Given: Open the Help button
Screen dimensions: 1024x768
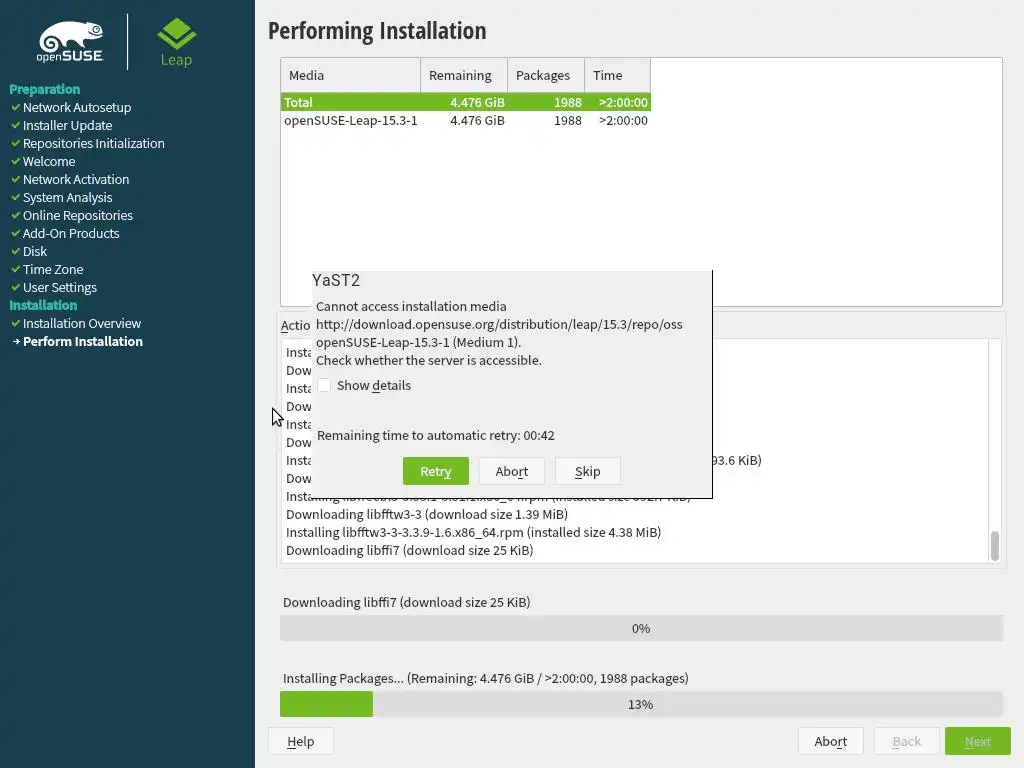Looking at the screenshot, I should 300,741.
